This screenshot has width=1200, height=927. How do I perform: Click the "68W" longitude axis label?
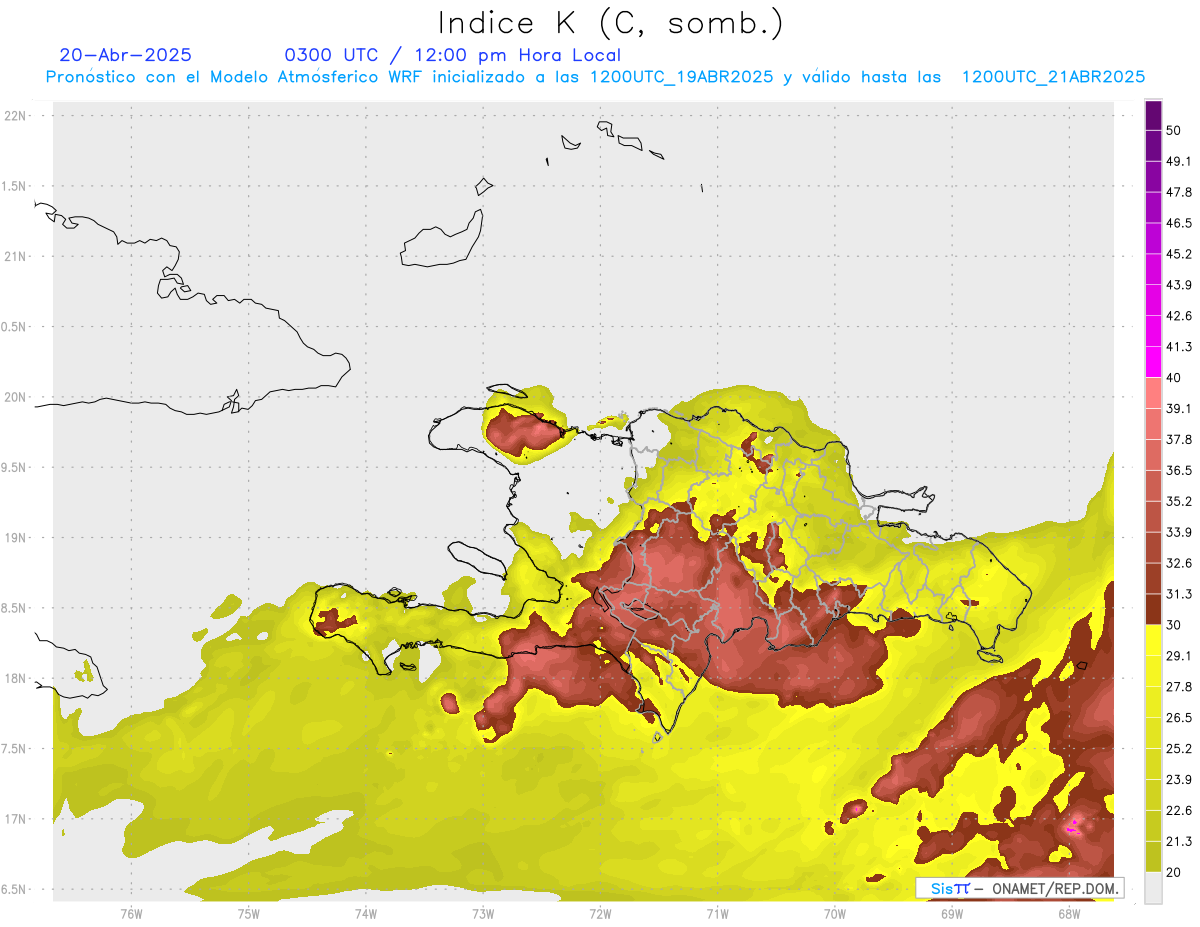[1069, 913]
